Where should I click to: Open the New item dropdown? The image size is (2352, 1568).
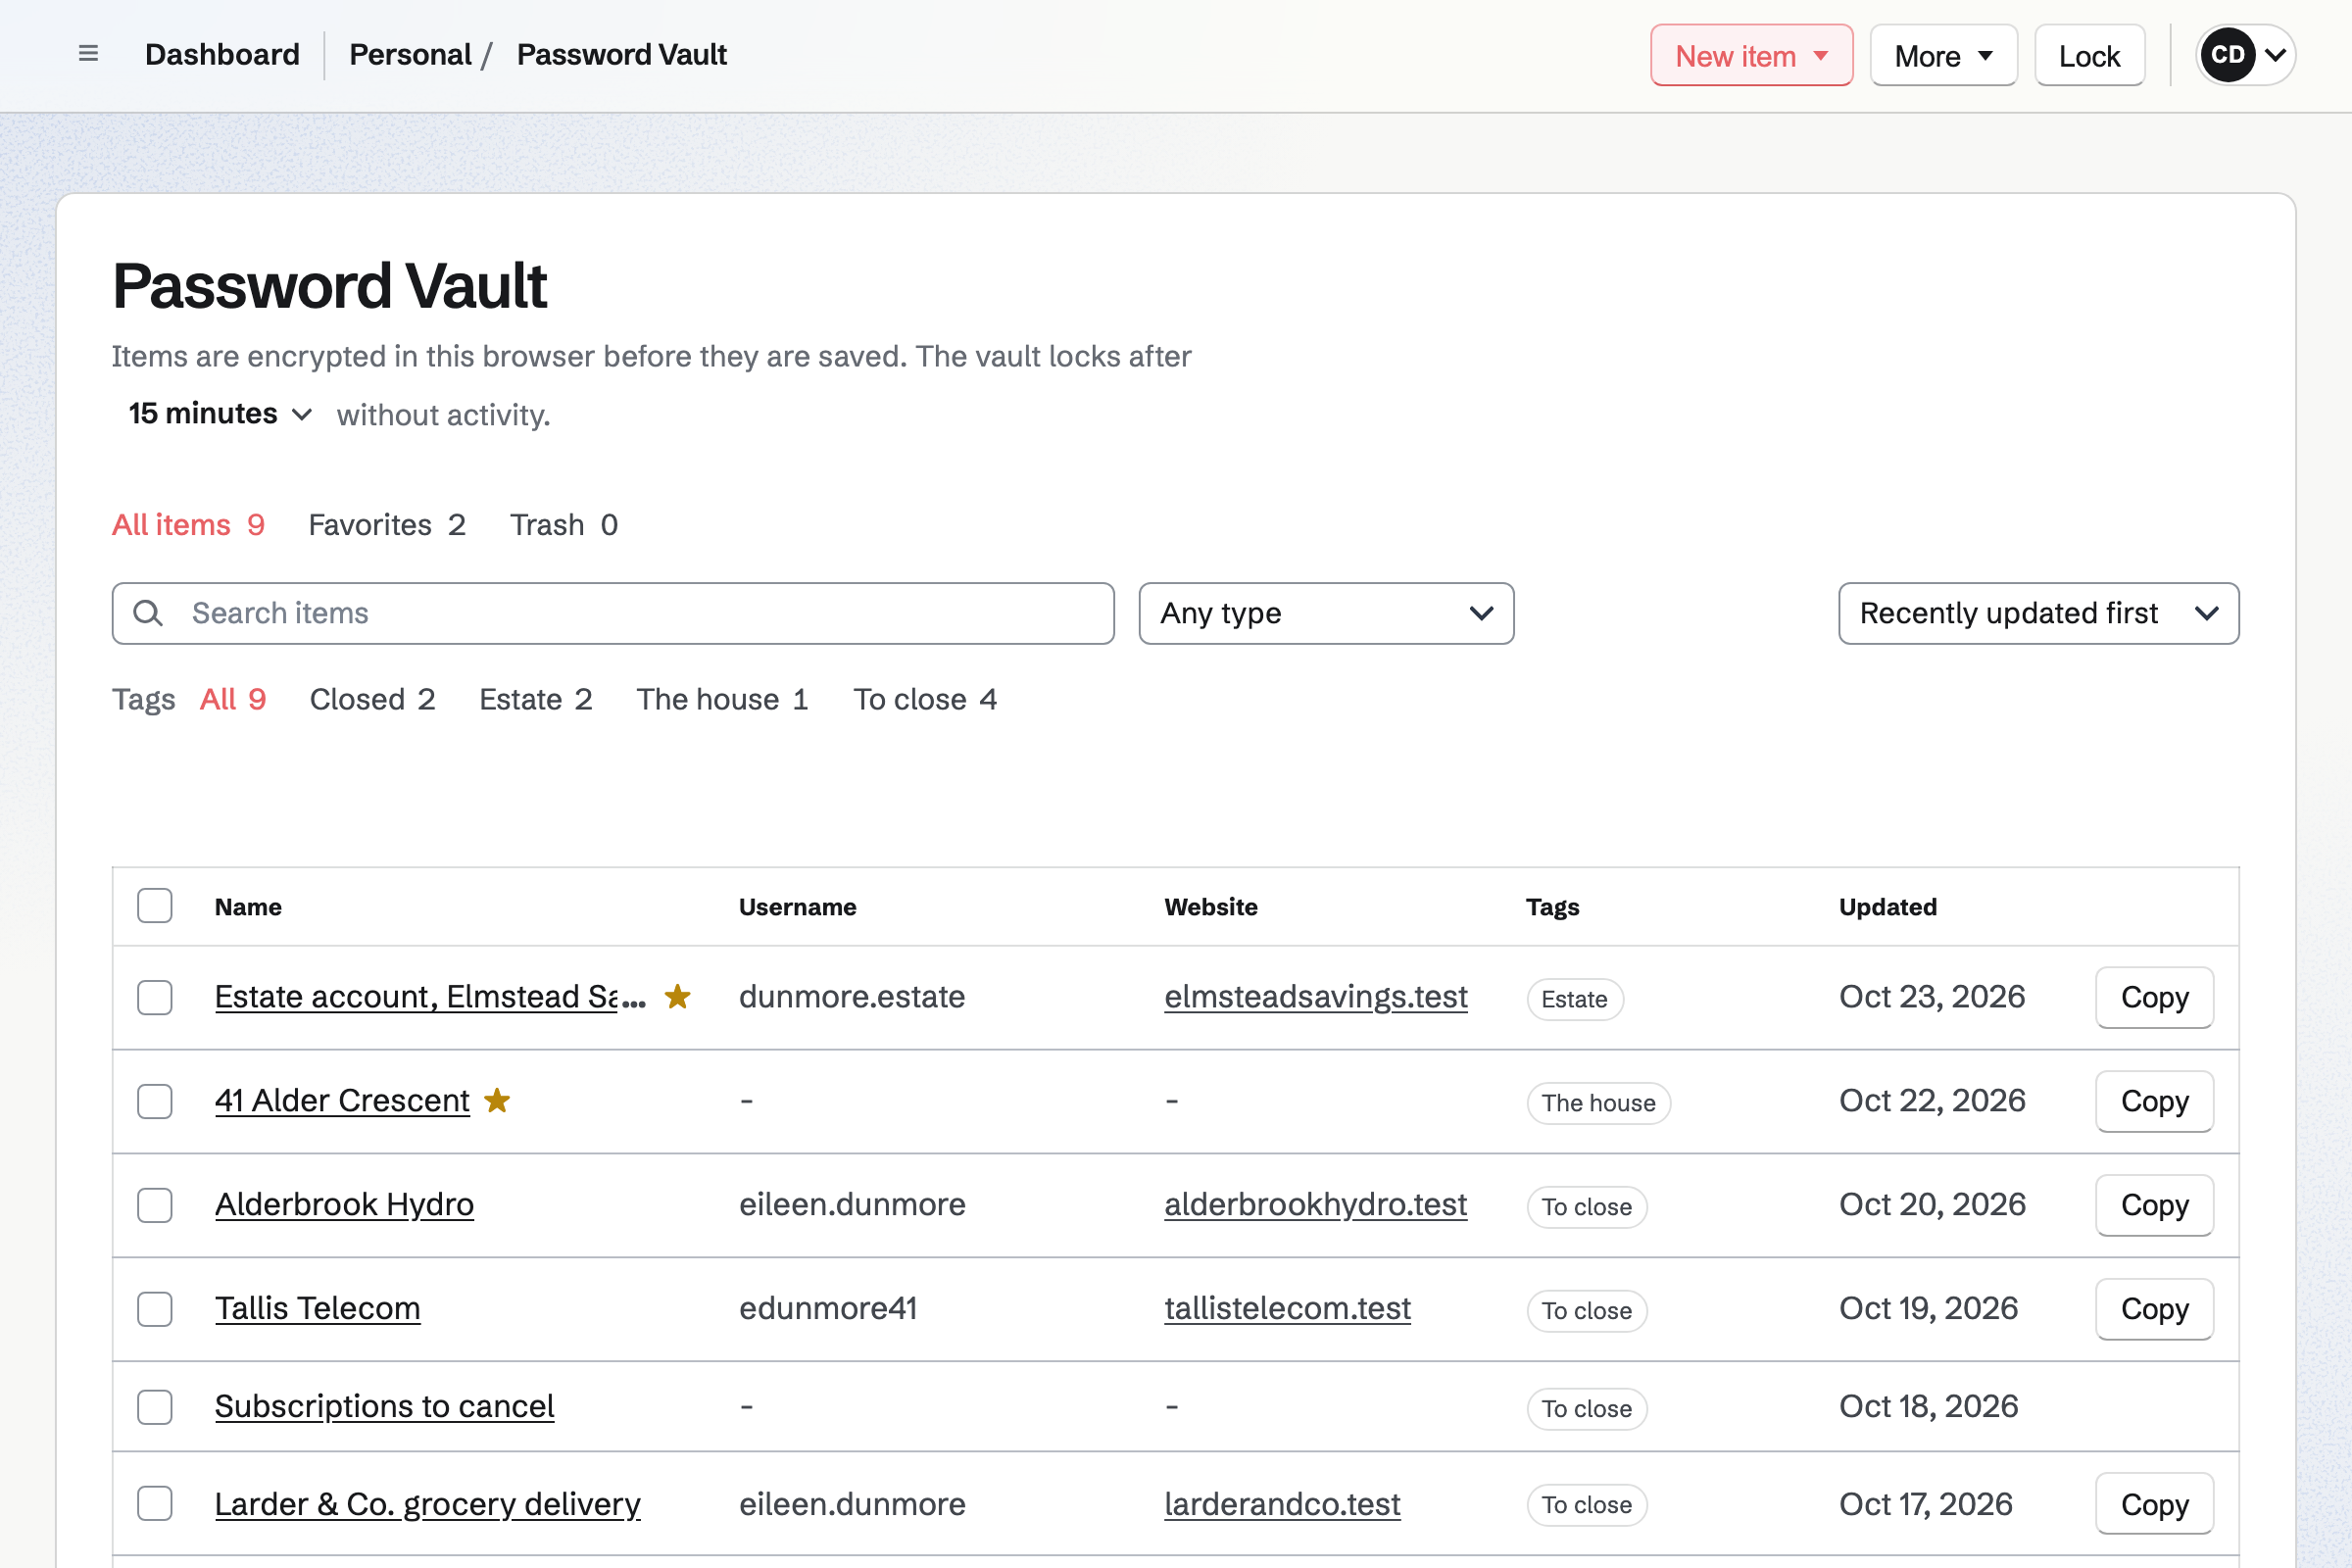[x=1751, y=55]
